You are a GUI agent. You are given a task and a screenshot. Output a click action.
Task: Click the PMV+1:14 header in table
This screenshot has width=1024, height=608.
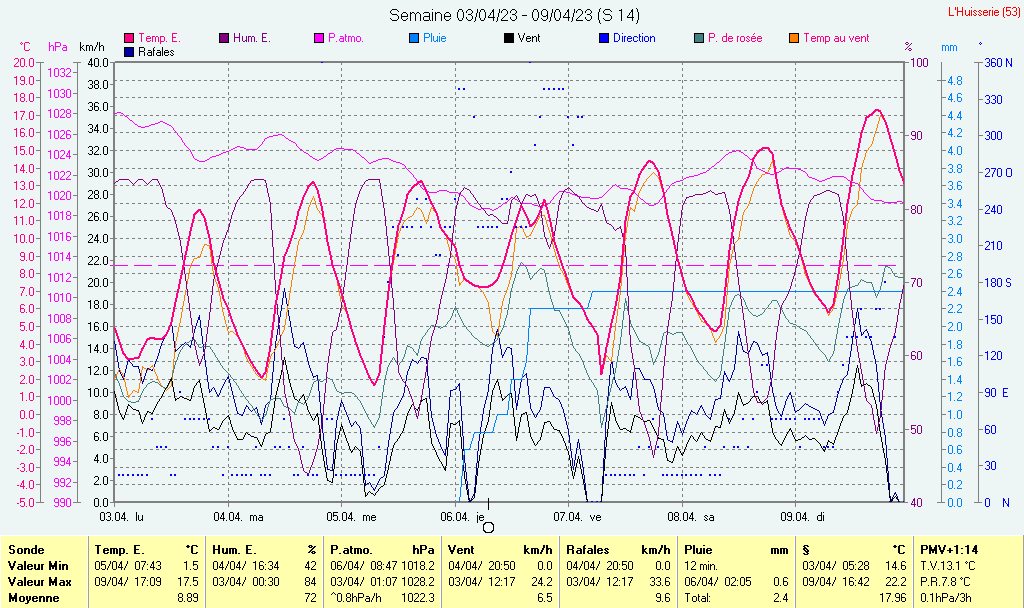(949, 550)
